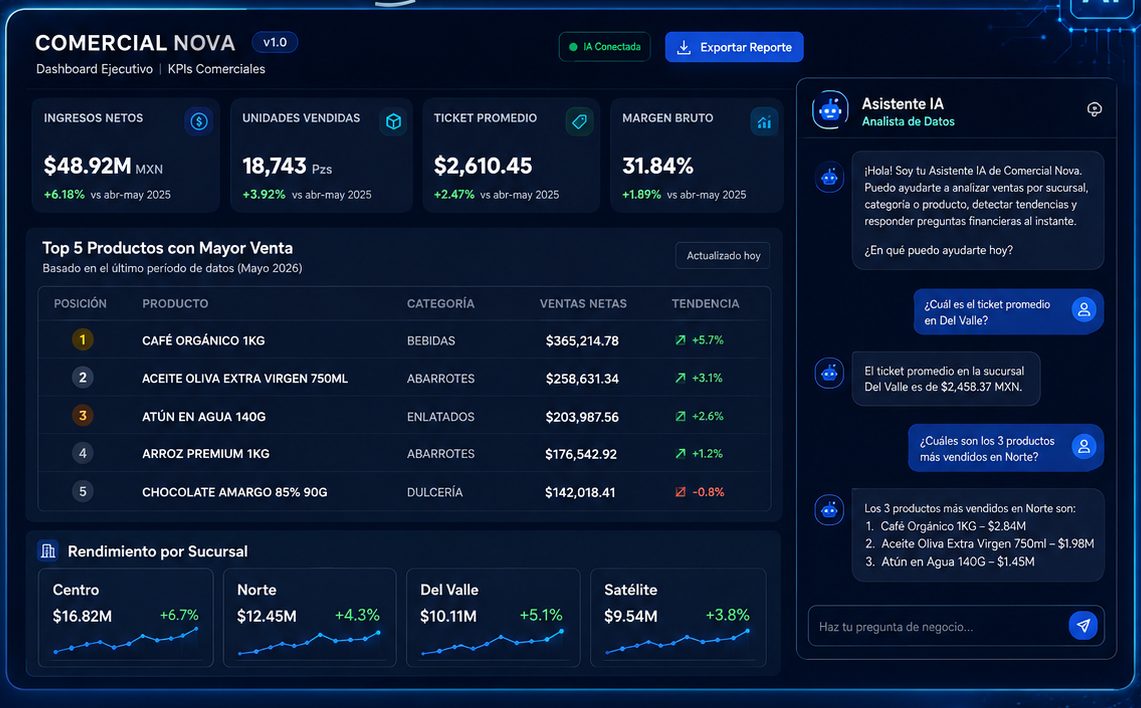Open the Del Valle branch card
The image size is (1141, 708).
(x=493, y=618)
